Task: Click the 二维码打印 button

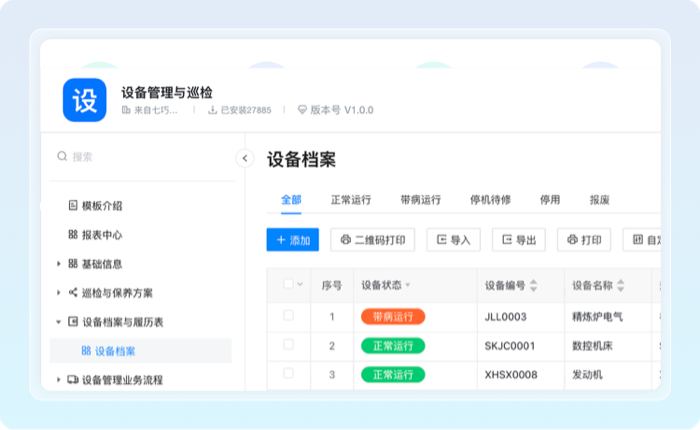Action: (x=373, y=240)
